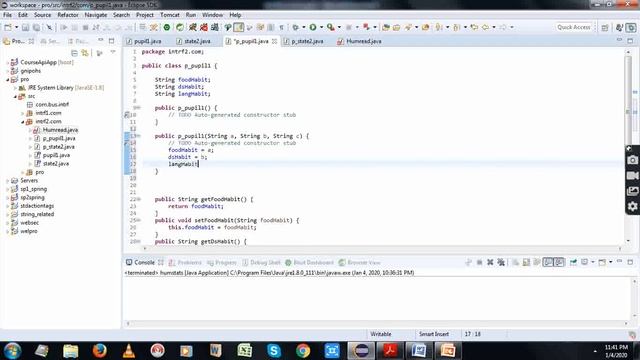Image resolution: width=640 pixels, height=360 pixels.
Task: Click the Tomcat start icon in toolbar
Action: (x=193, y=27)
